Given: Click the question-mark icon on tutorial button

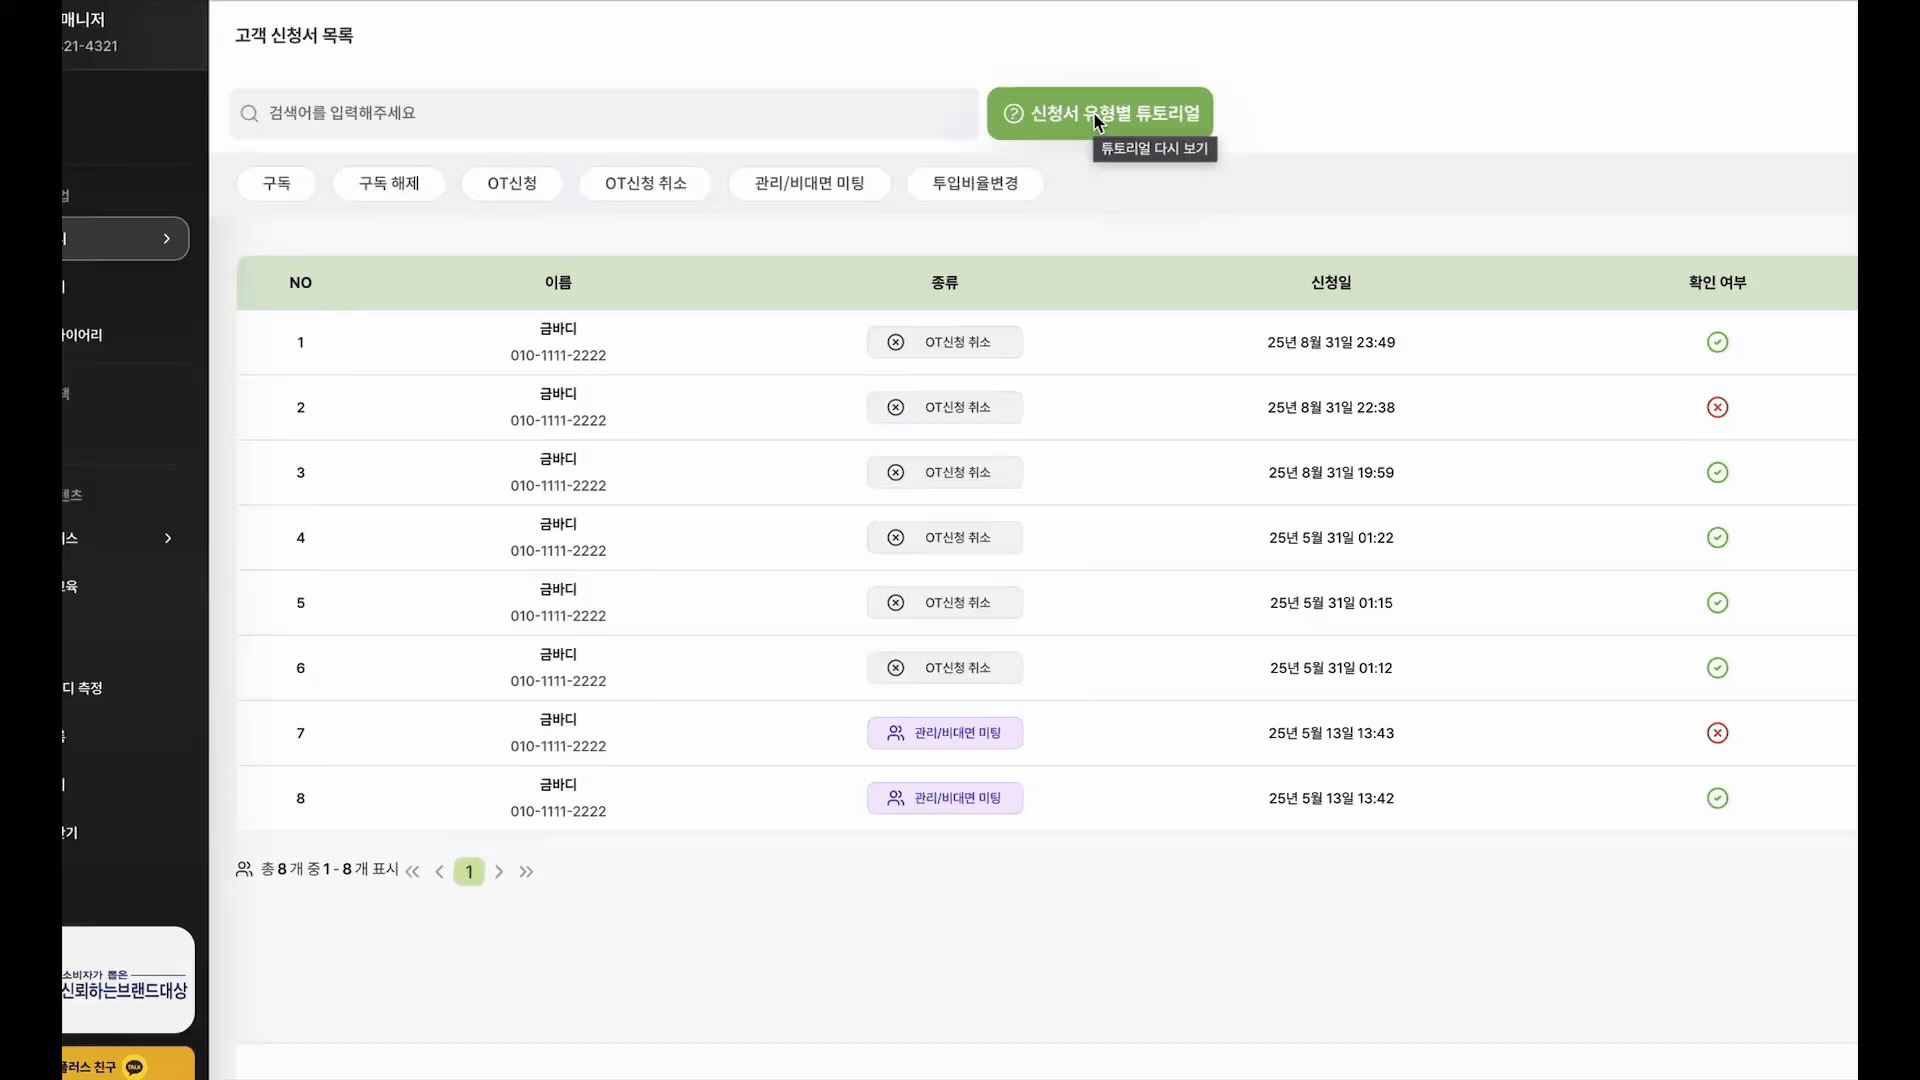Looking at the screenshot, I should pyautogui.click(x=1013, y=114).
